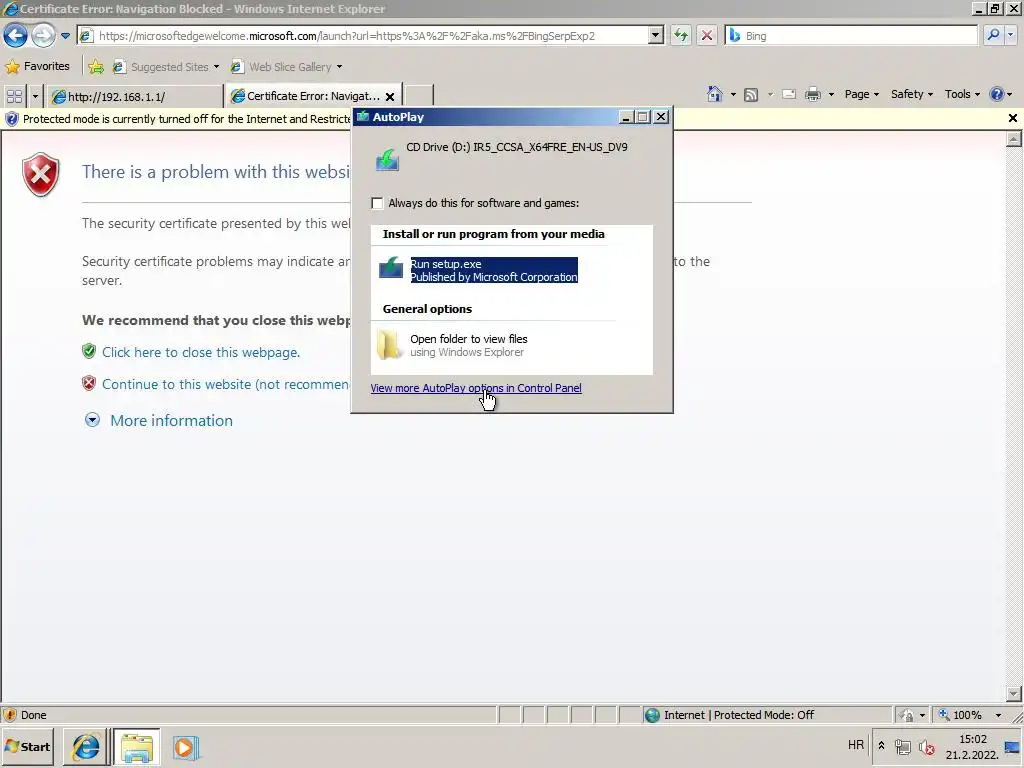Open View more AutoPlay options in Control Panel
The width and height of the screenshot is (1024, 768).
[476, 388]
